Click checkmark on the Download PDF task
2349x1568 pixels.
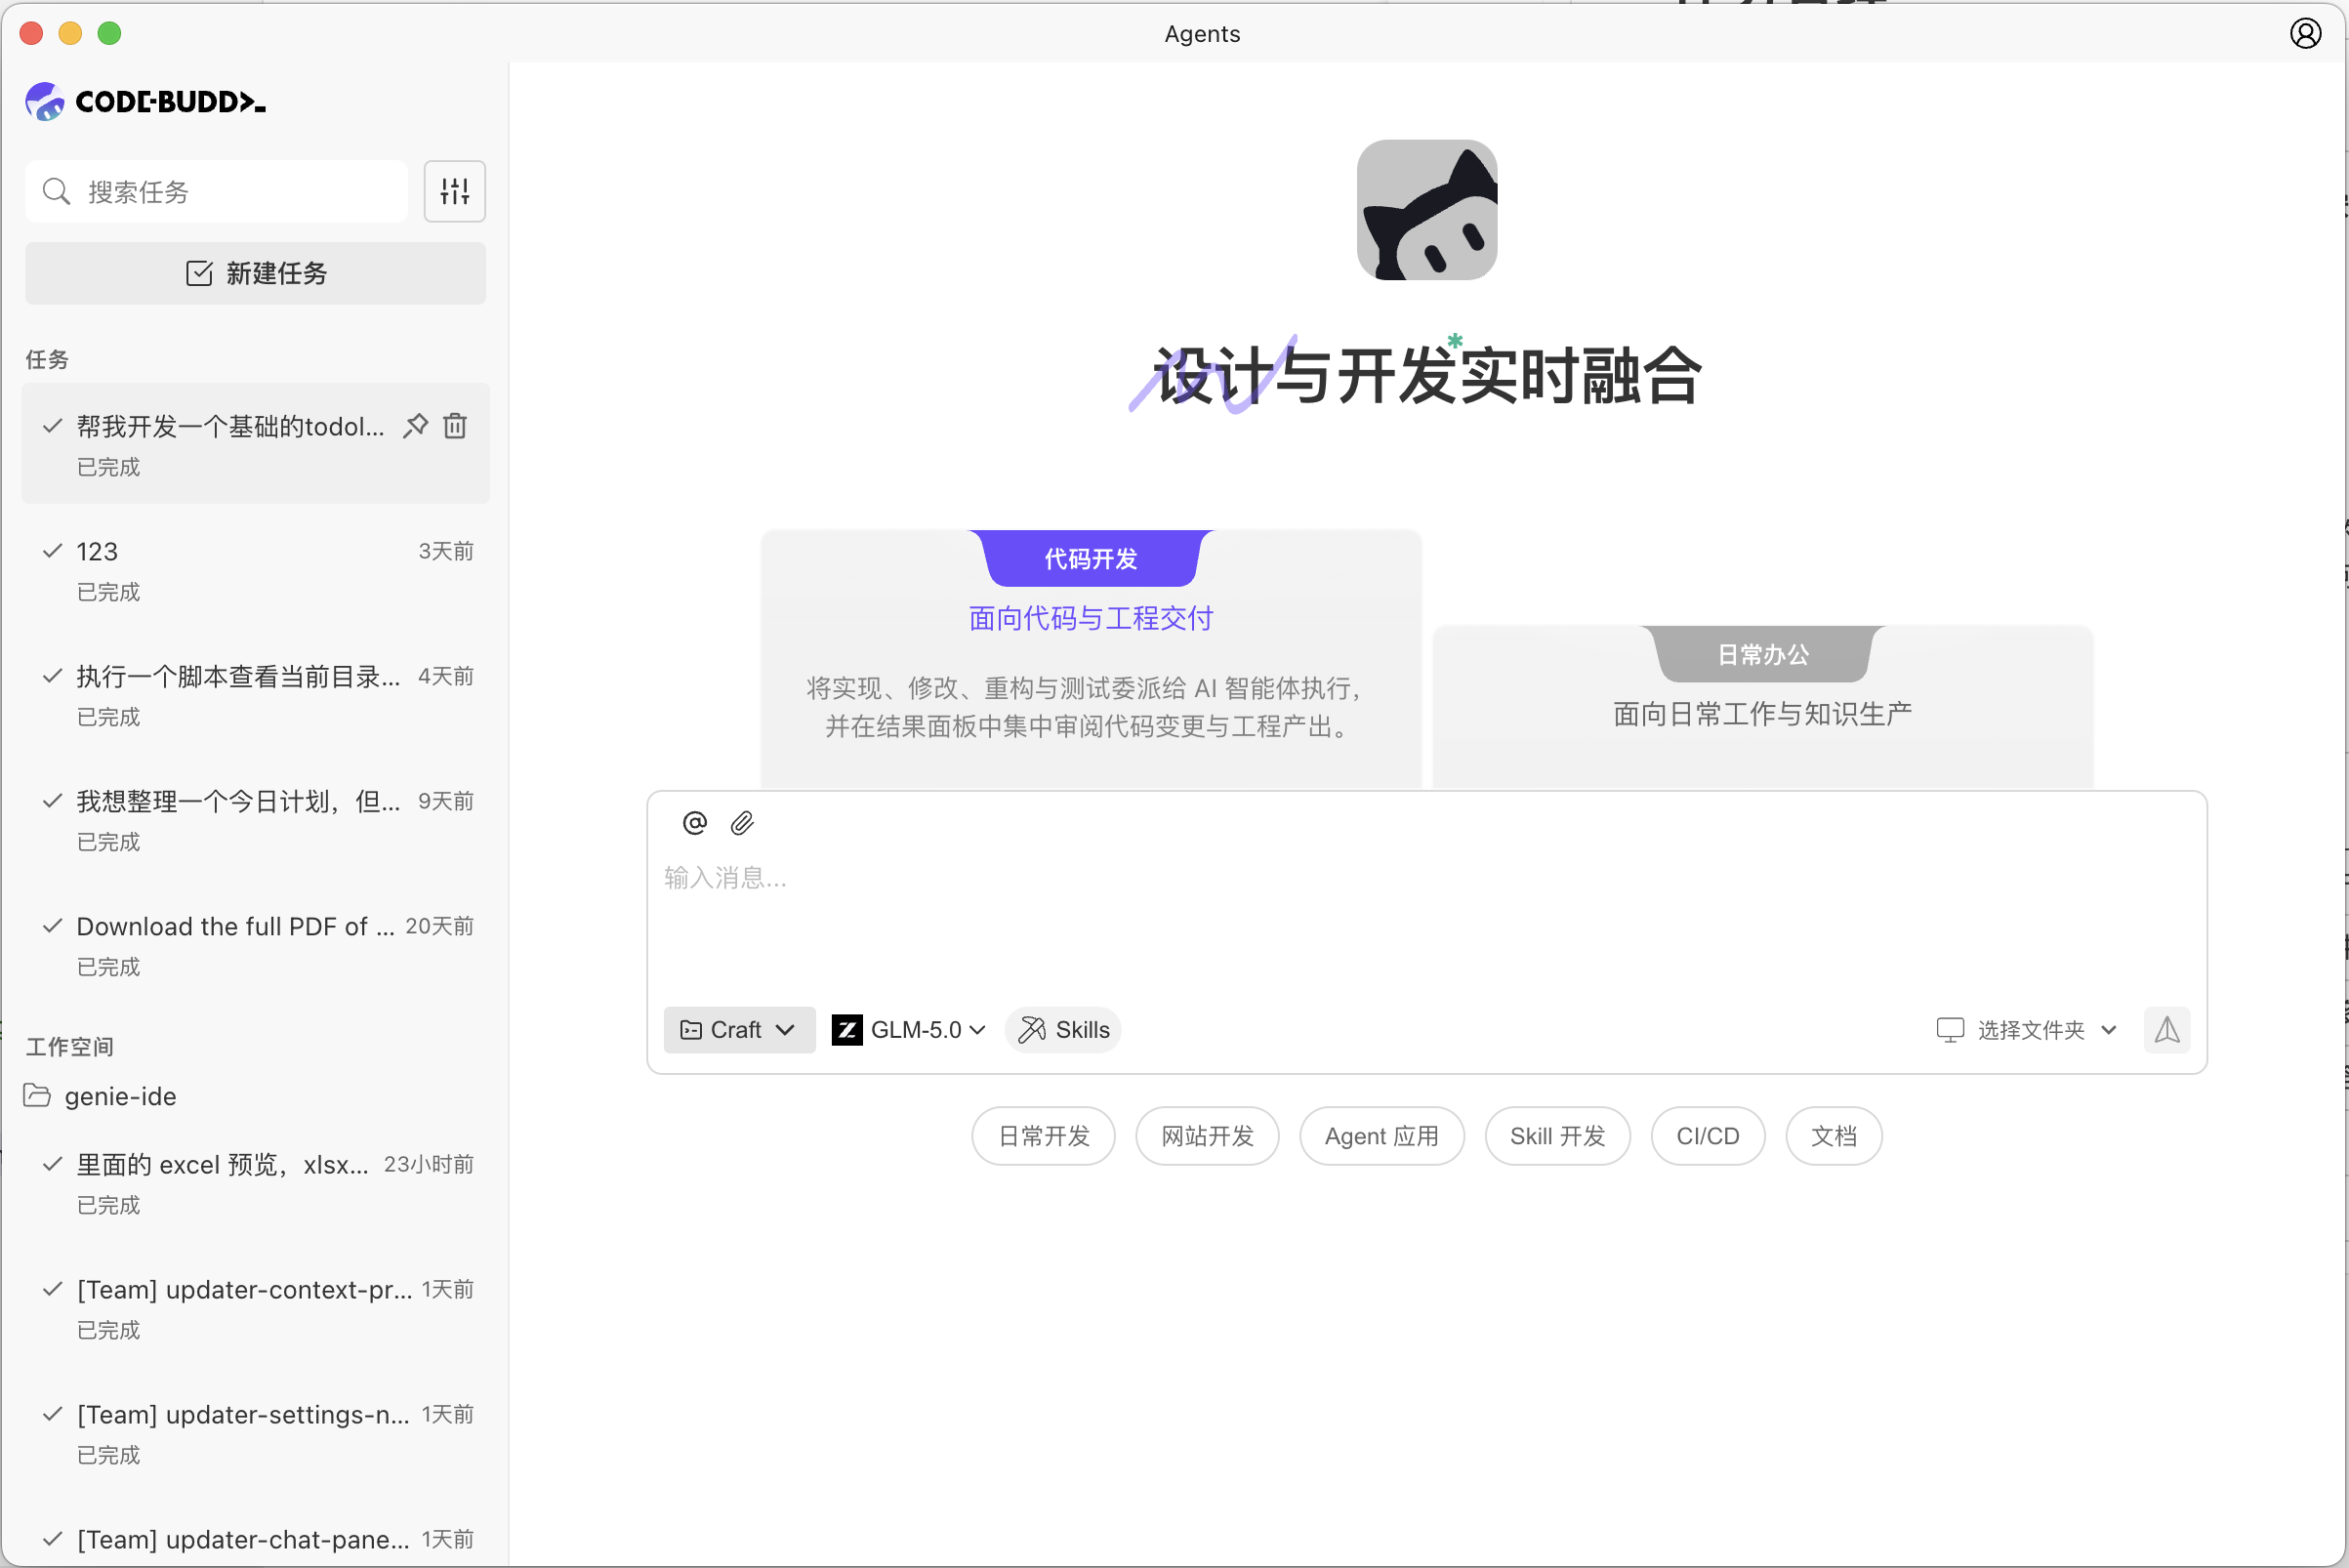click(x=53, y=925)
